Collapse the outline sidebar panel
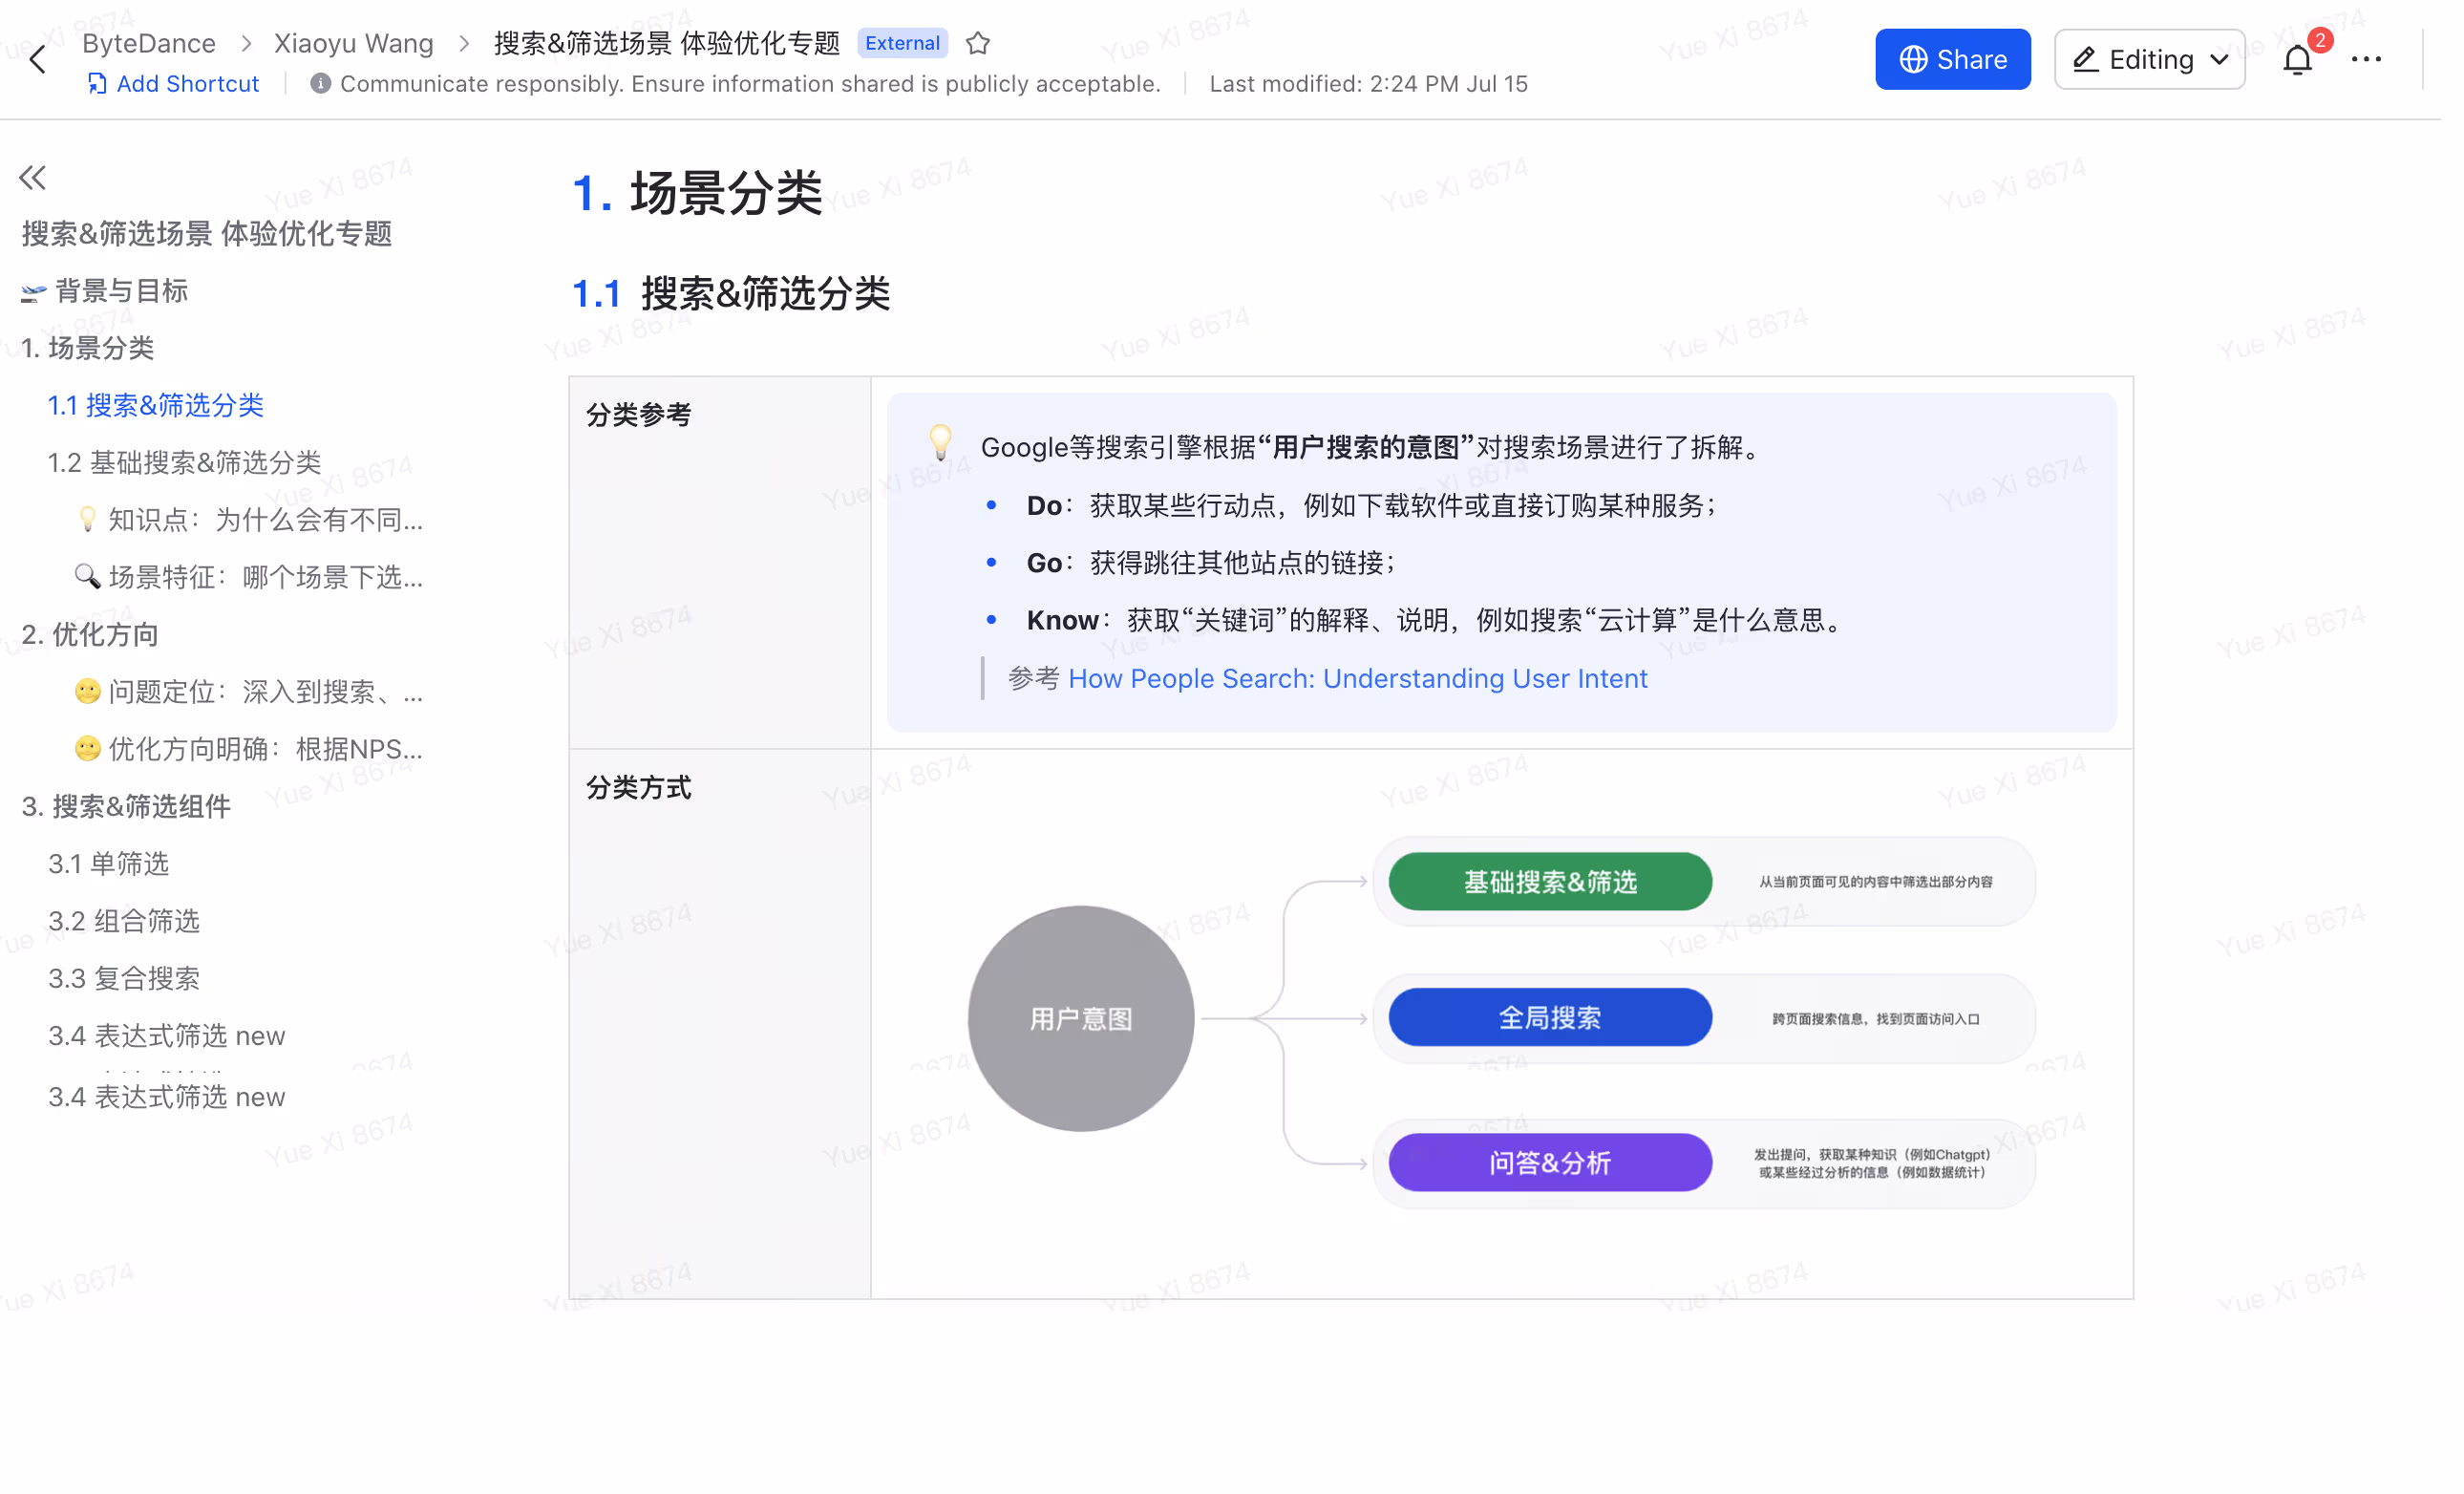2464x1494 pixels. click(33, 179)
